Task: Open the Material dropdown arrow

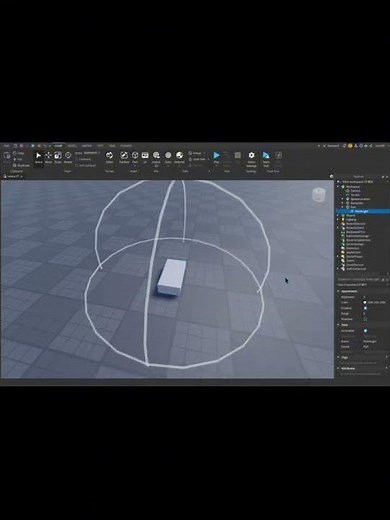Action: pyautogui.click(x=179, y=166)
